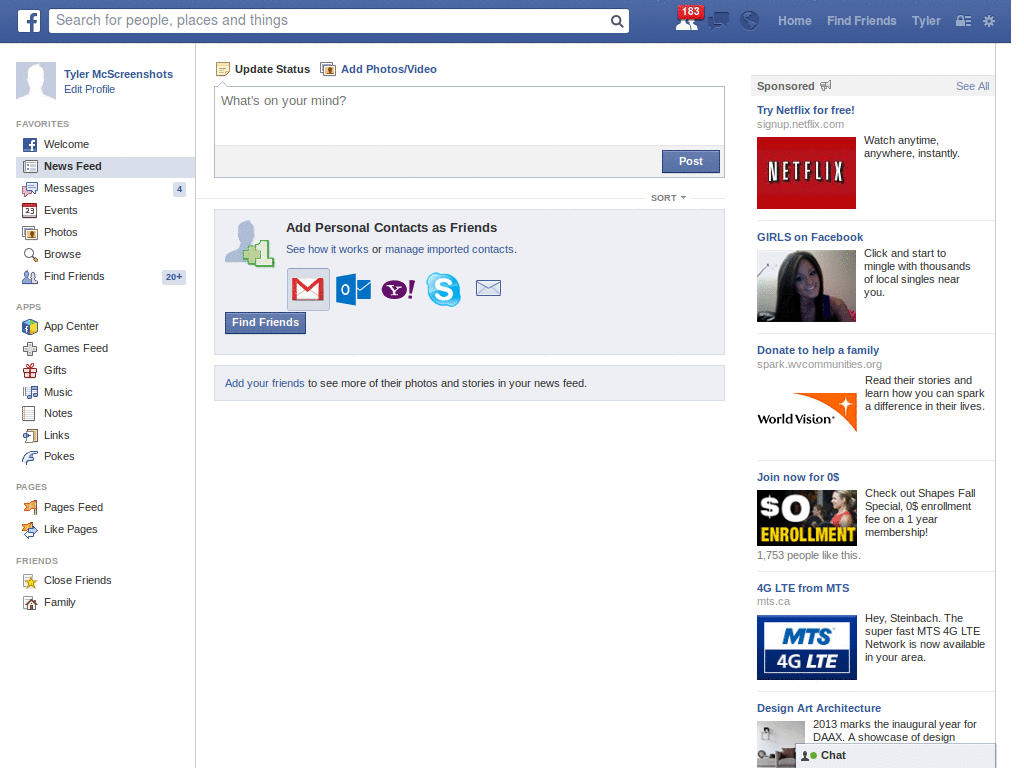Viewport: 1024px width, 768px height.
Task: Open Join now for 0$ ad title
Action: (798, 477)
